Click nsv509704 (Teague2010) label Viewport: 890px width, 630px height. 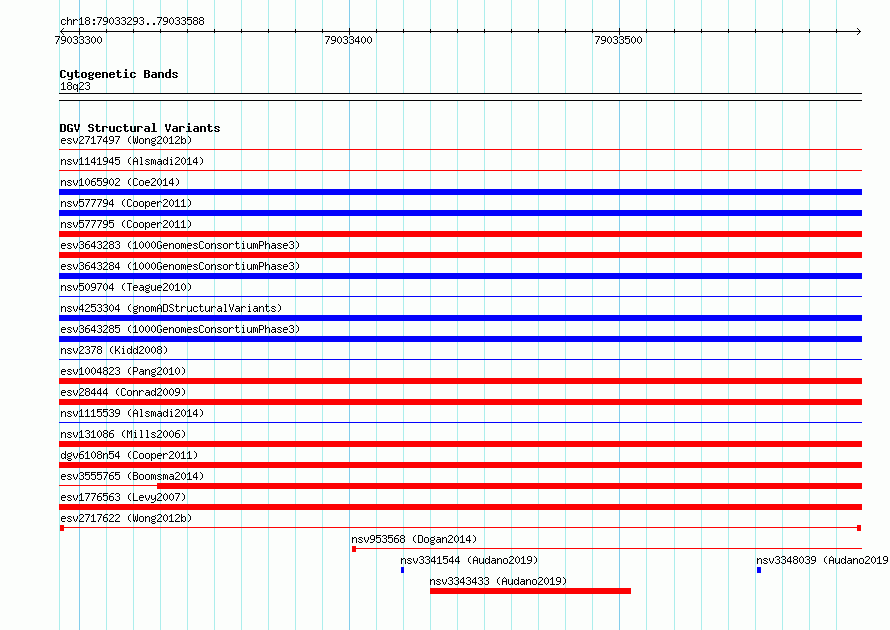pyautogui.click(x=126, y=287)
